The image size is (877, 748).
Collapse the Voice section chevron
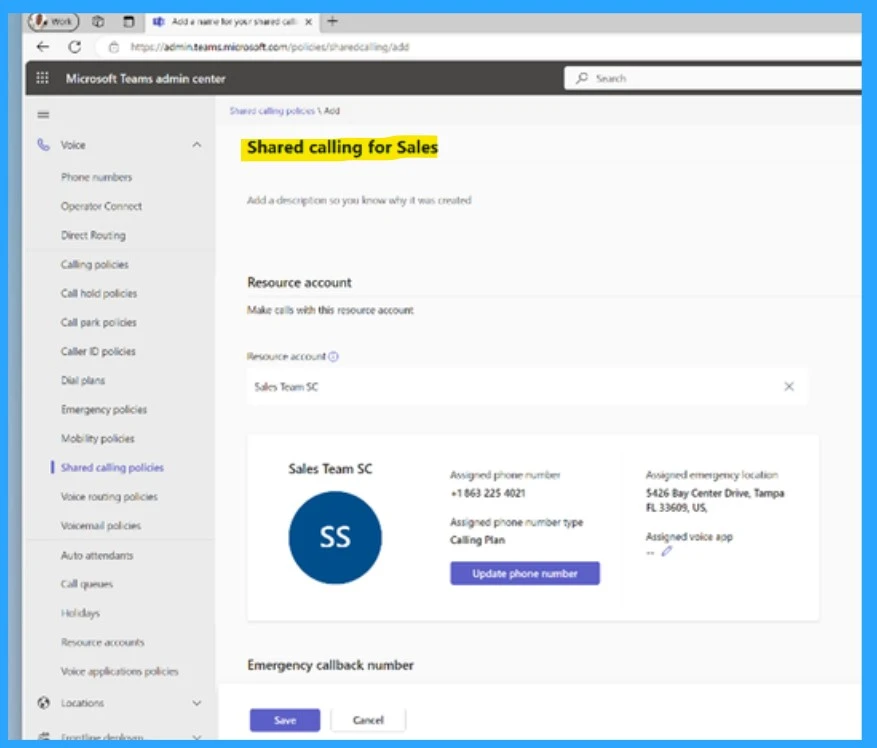click(x=197, y=145)
